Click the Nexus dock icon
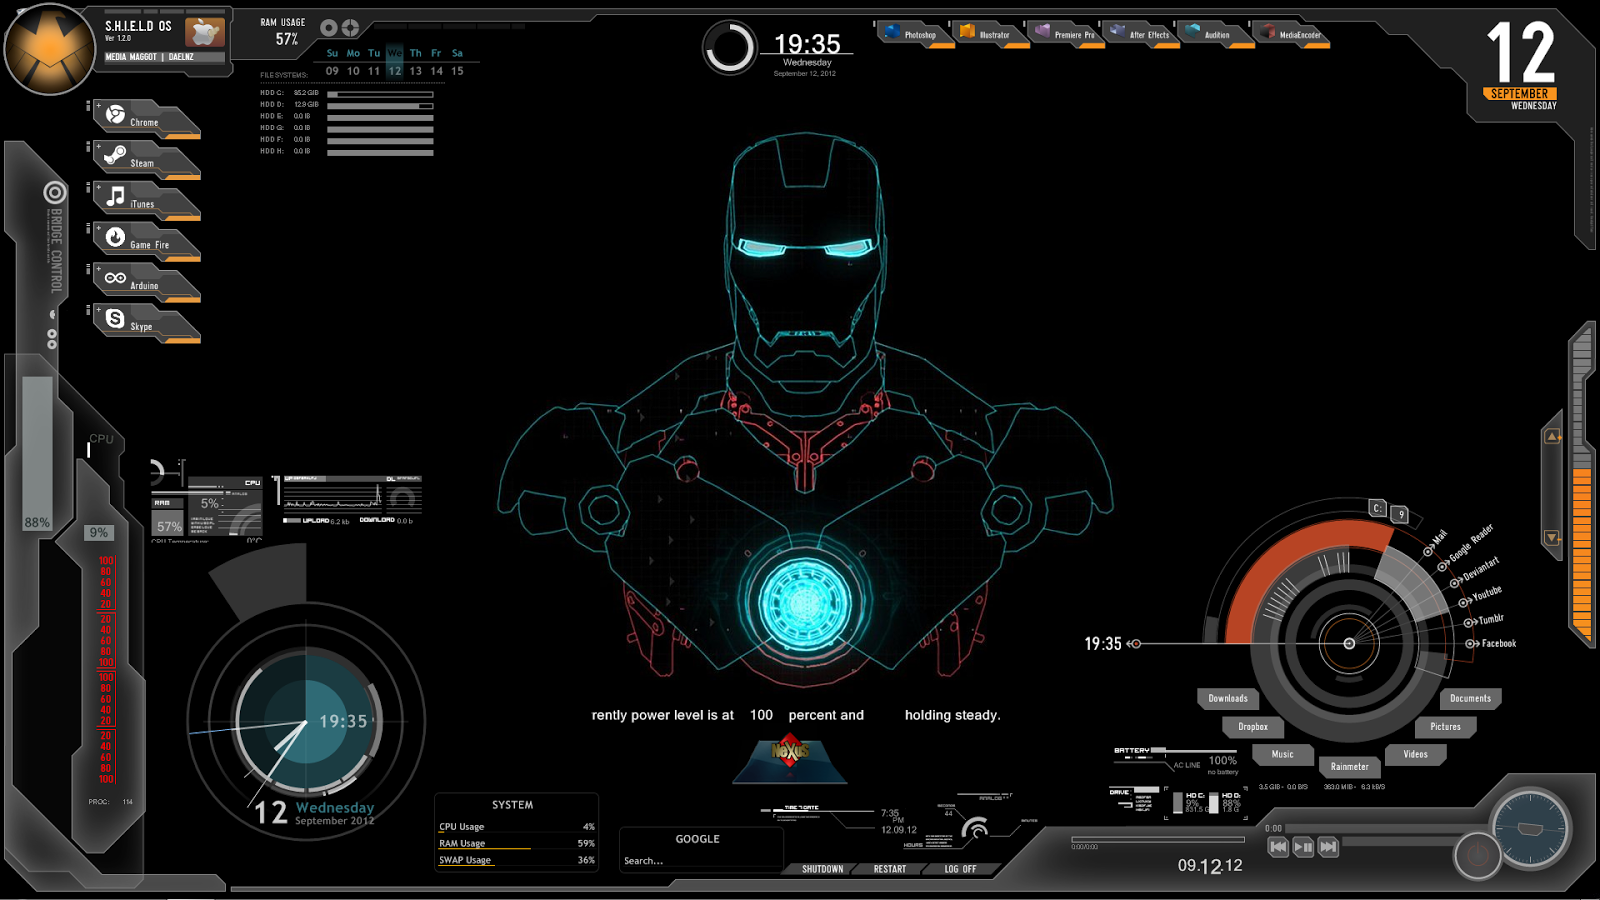The height and width of the screenshot is (900, 1600). coord(790,759)
